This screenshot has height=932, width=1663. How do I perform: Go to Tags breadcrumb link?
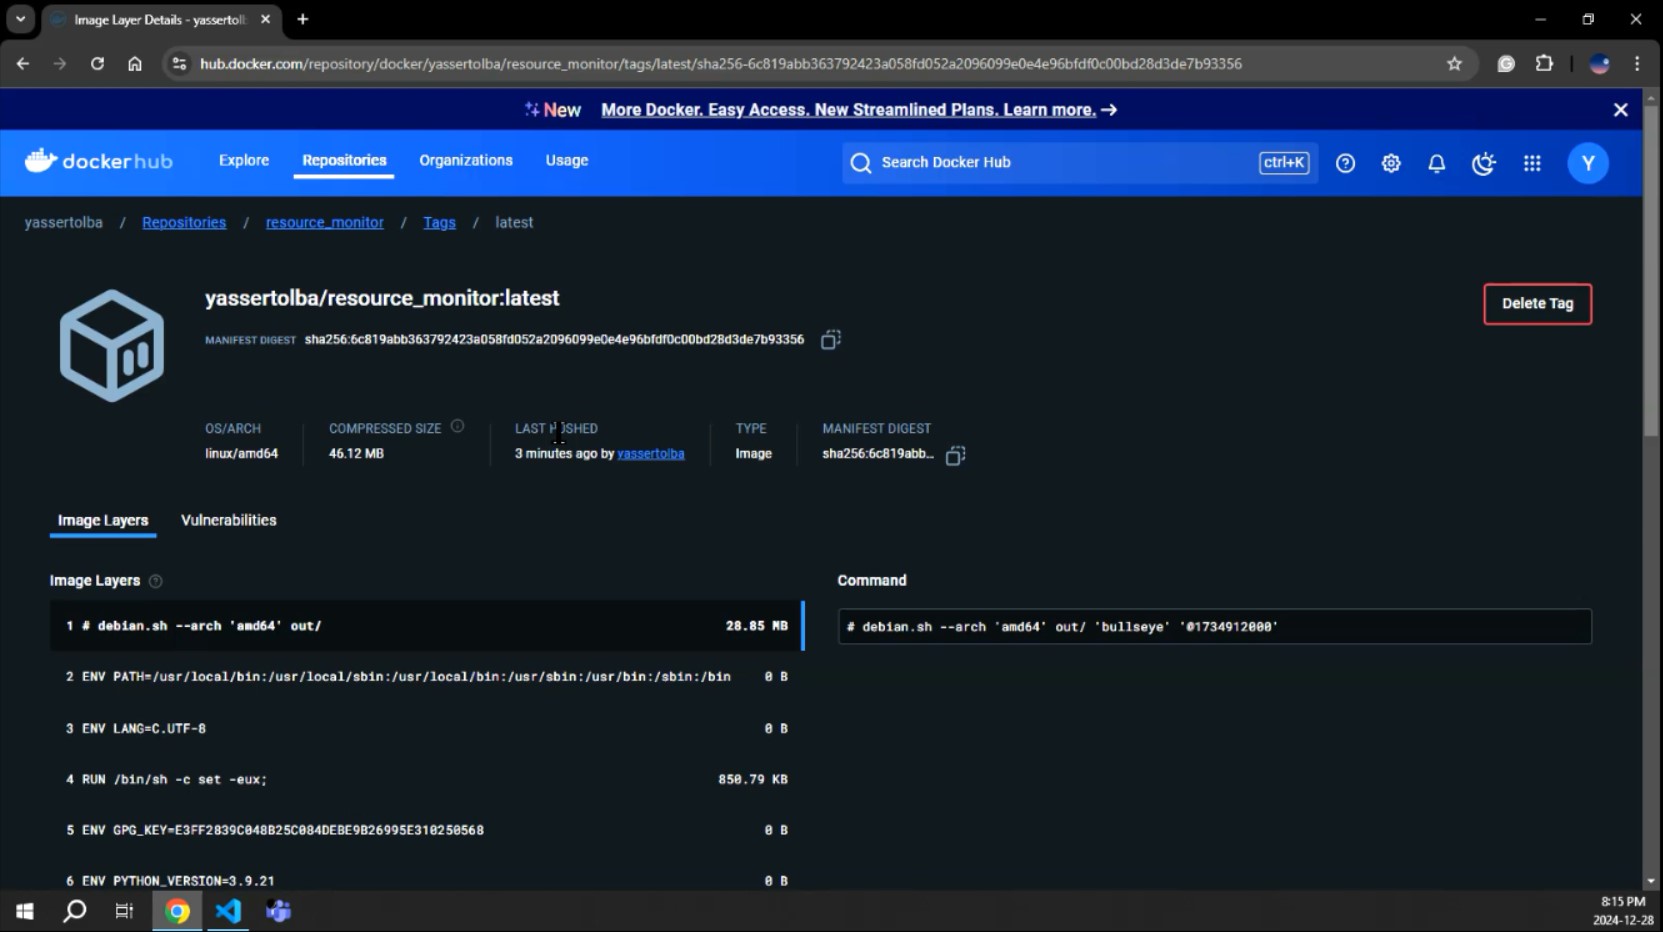(x=439, y=222)
